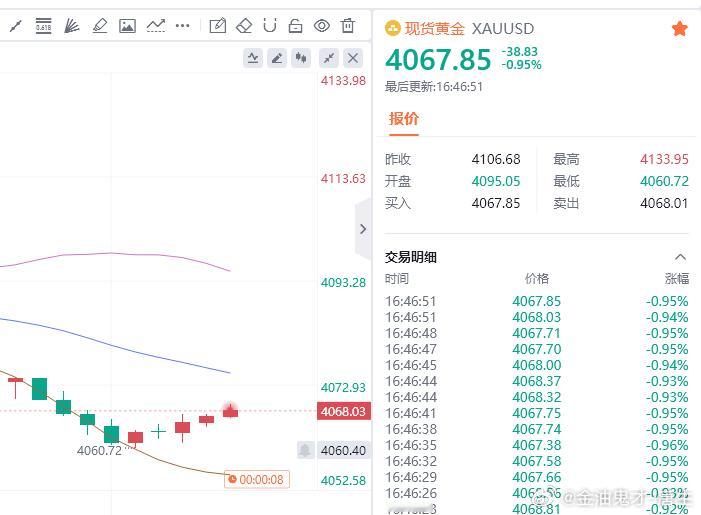701x515 pixels.
Task: Toggle the orange favorite star
Action: pyautogui.click(x=680, y=29)
